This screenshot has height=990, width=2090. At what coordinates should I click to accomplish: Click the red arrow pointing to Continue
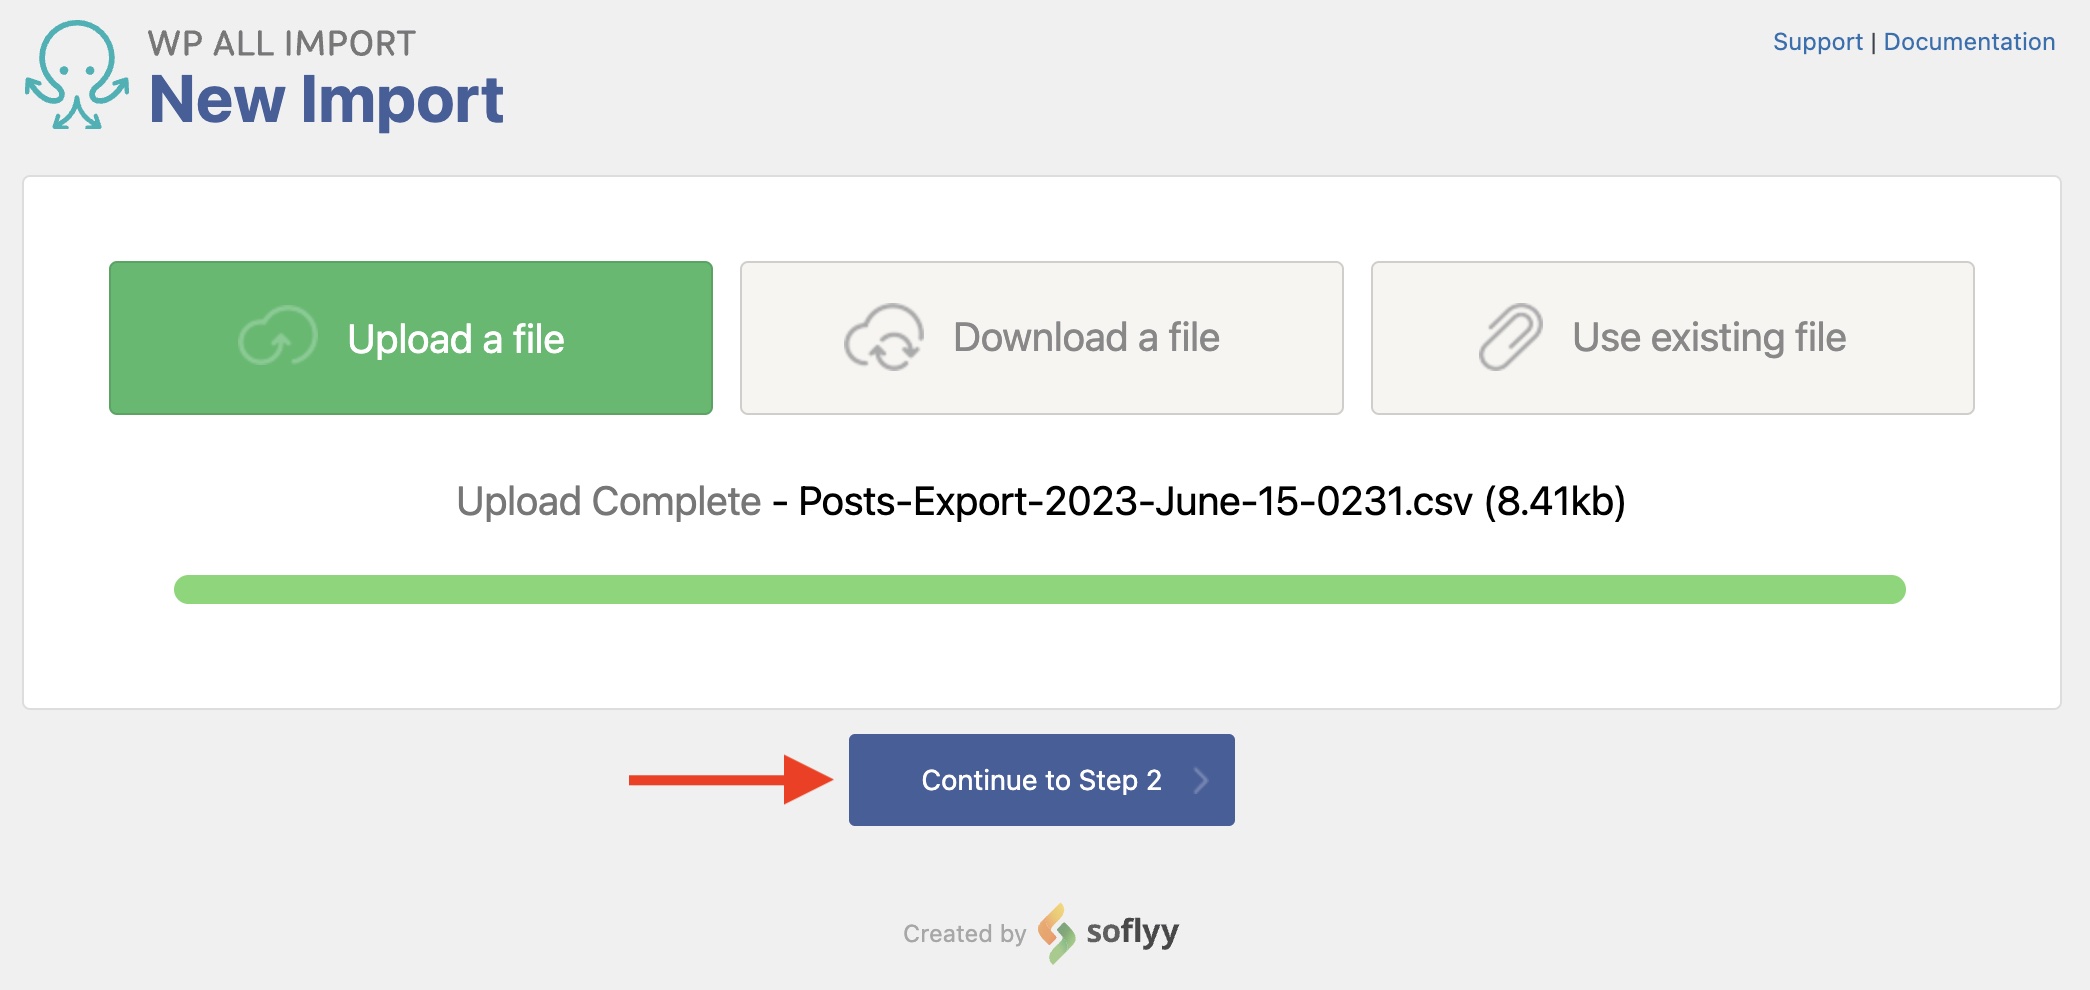click(730, 780)
